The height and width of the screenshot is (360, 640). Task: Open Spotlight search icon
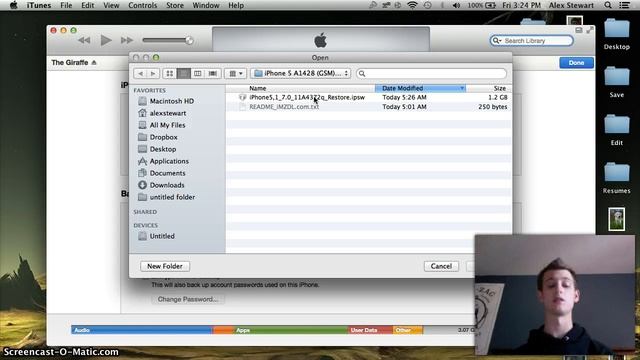coord(608,5)
